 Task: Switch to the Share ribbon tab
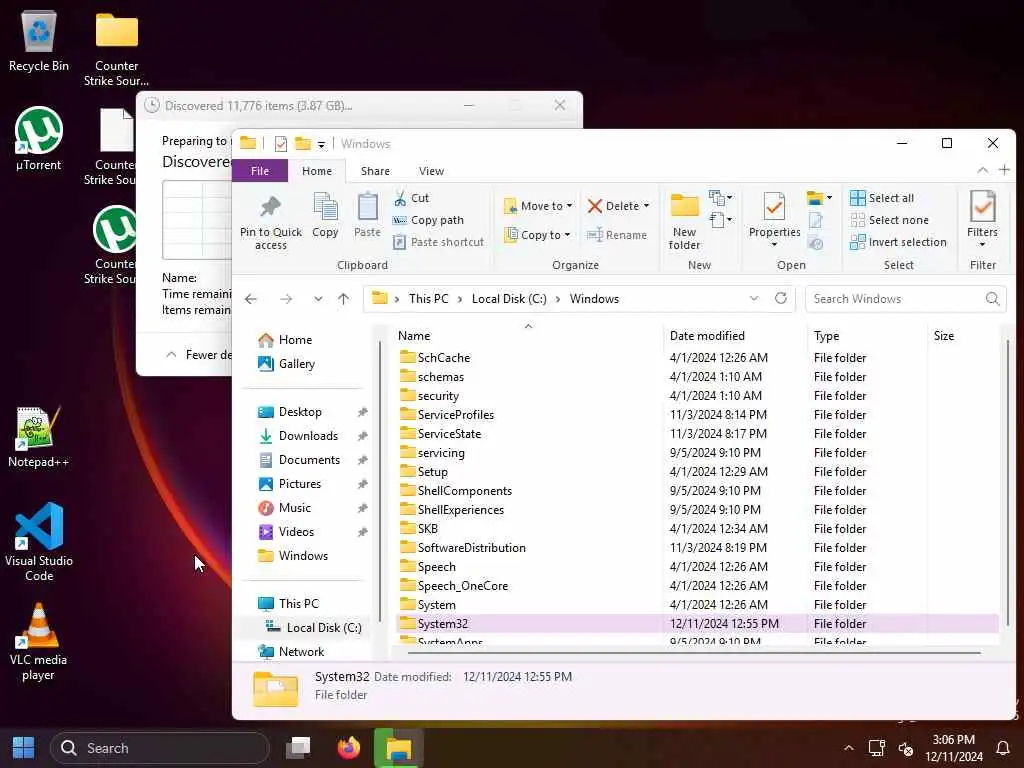(x=376, y=170)
